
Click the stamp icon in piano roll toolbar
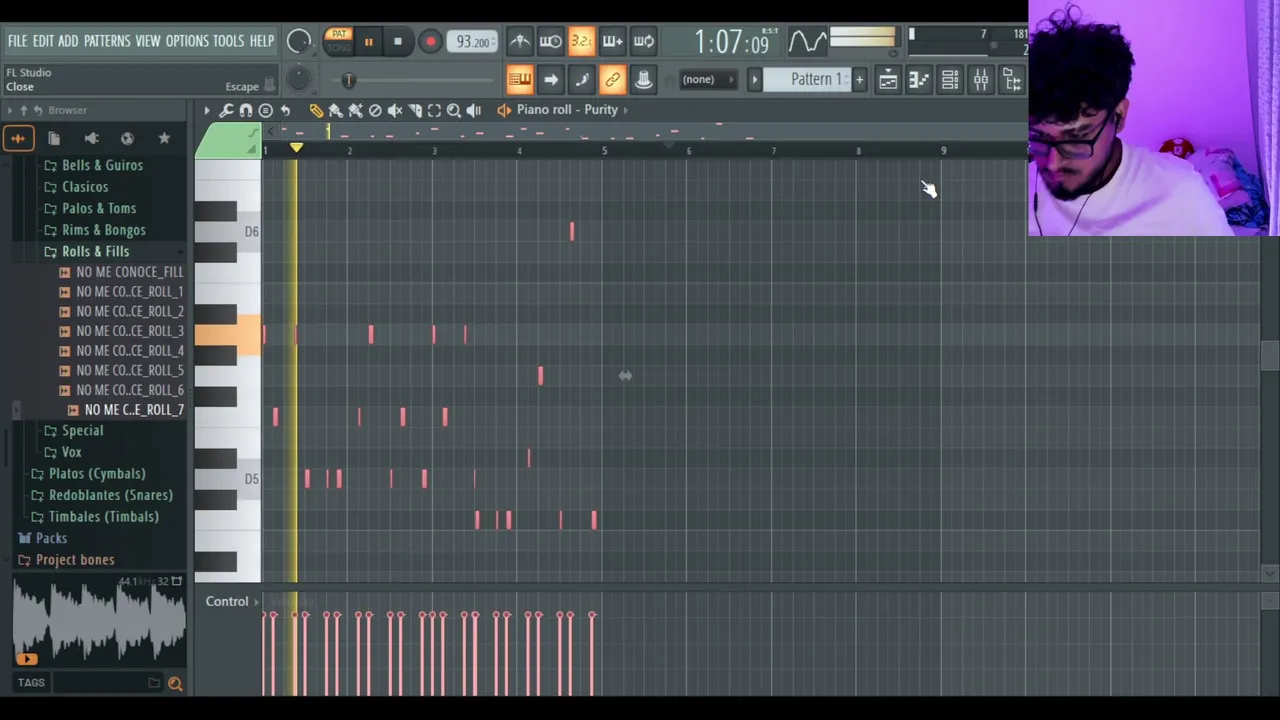point(265,110)
